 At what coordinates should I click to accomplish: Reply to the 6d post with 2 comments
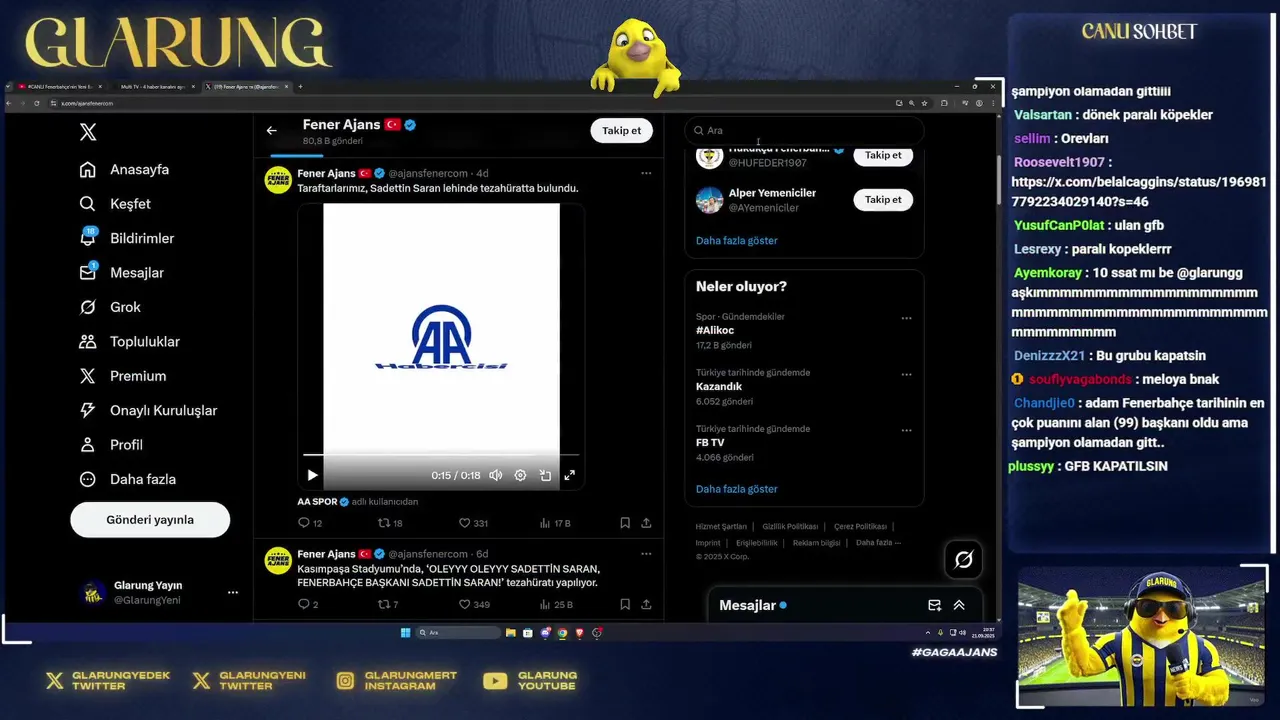tap(308, 605)
